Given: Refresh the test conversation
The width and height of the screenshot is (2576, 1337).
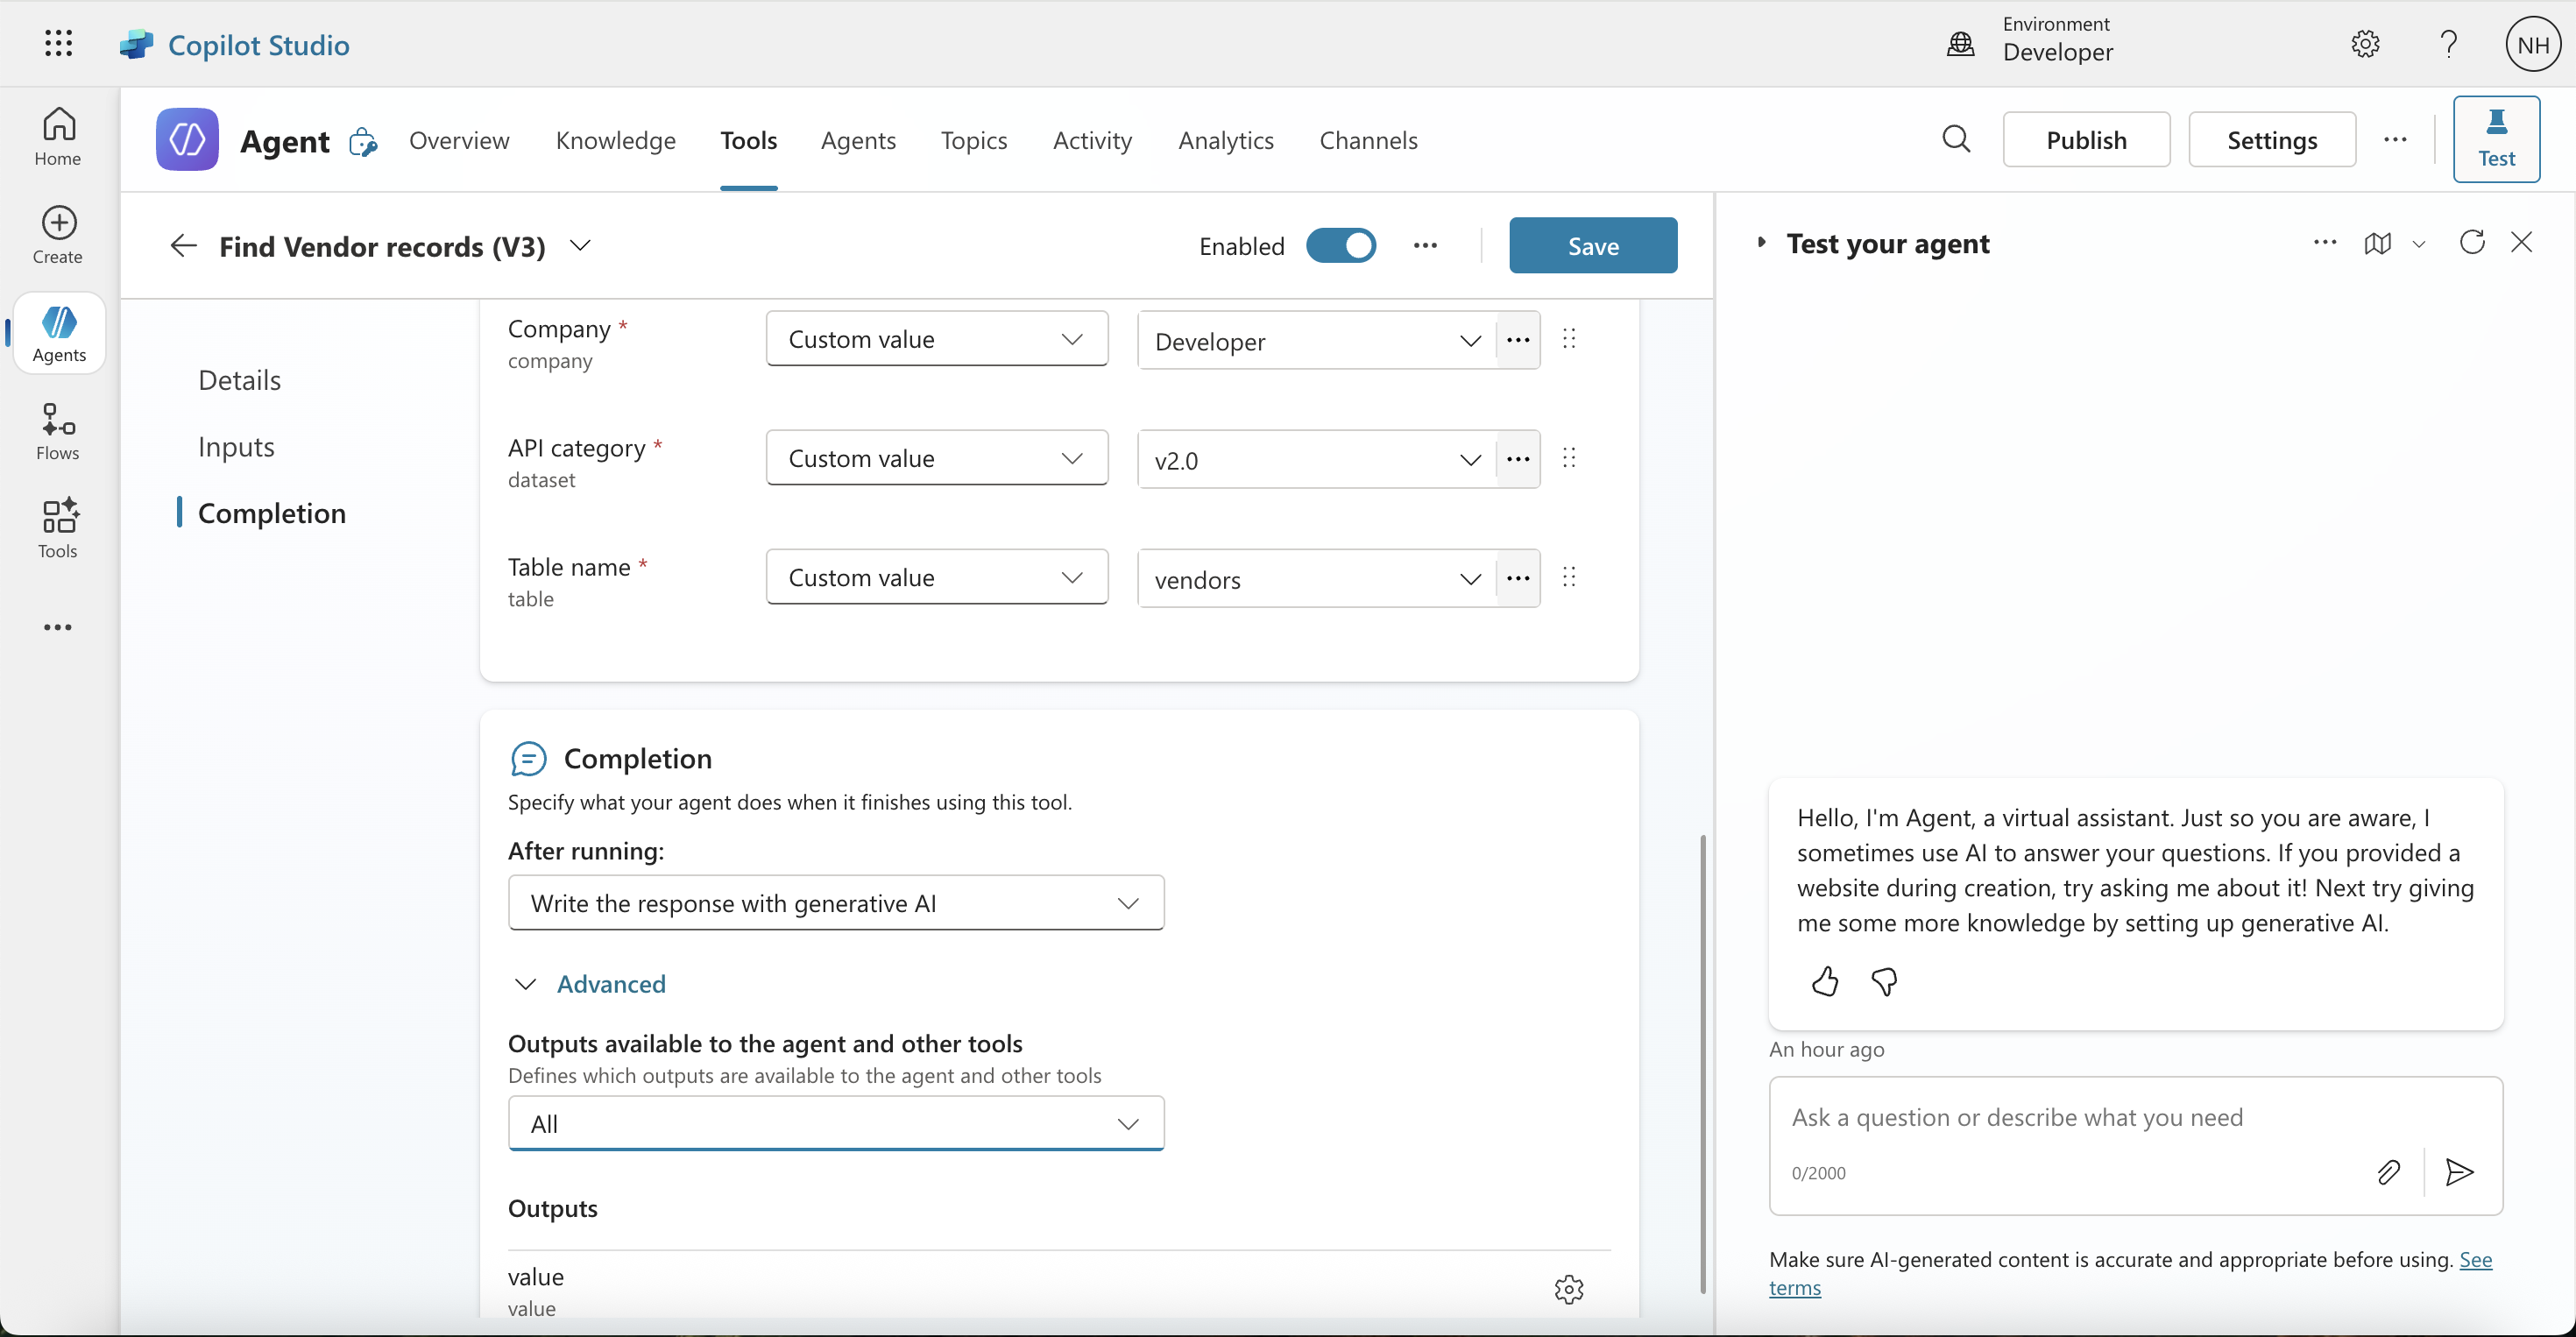Looking at the screenshot, I should coord(2471,243).
